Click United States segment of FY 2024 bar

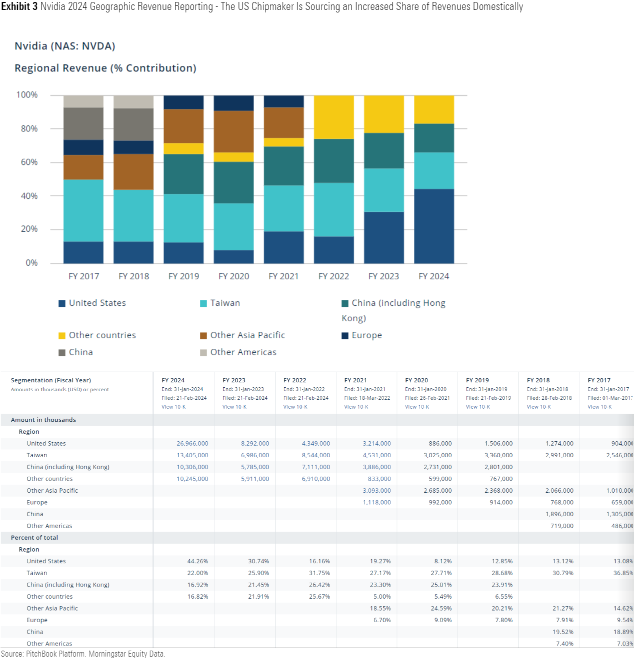pos(433,225)
